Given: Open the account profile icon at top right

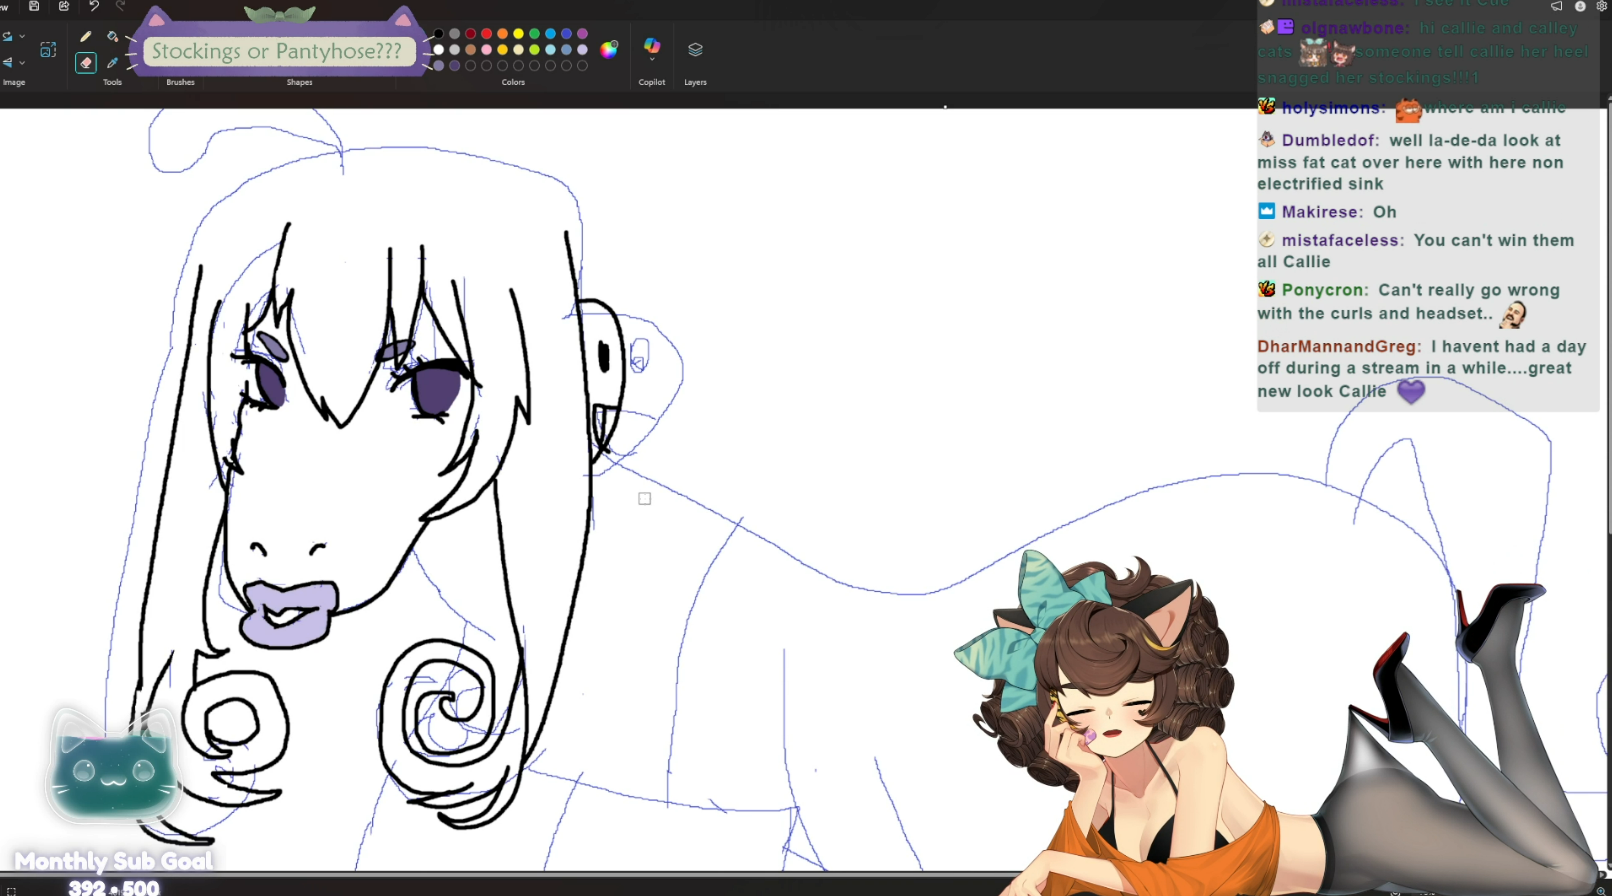Looking at the screenshot, I should (x=1580, y=6).
